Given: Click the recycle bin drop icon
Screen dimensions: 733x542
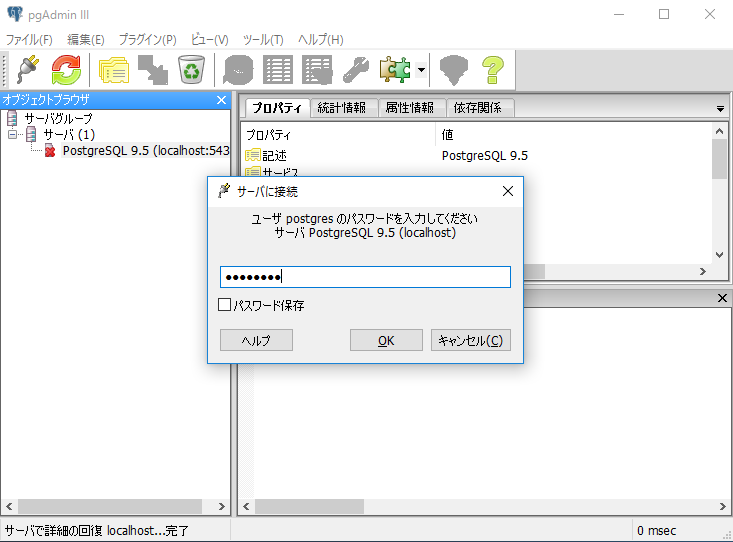Looking at the screenshot, I should 191,70.
